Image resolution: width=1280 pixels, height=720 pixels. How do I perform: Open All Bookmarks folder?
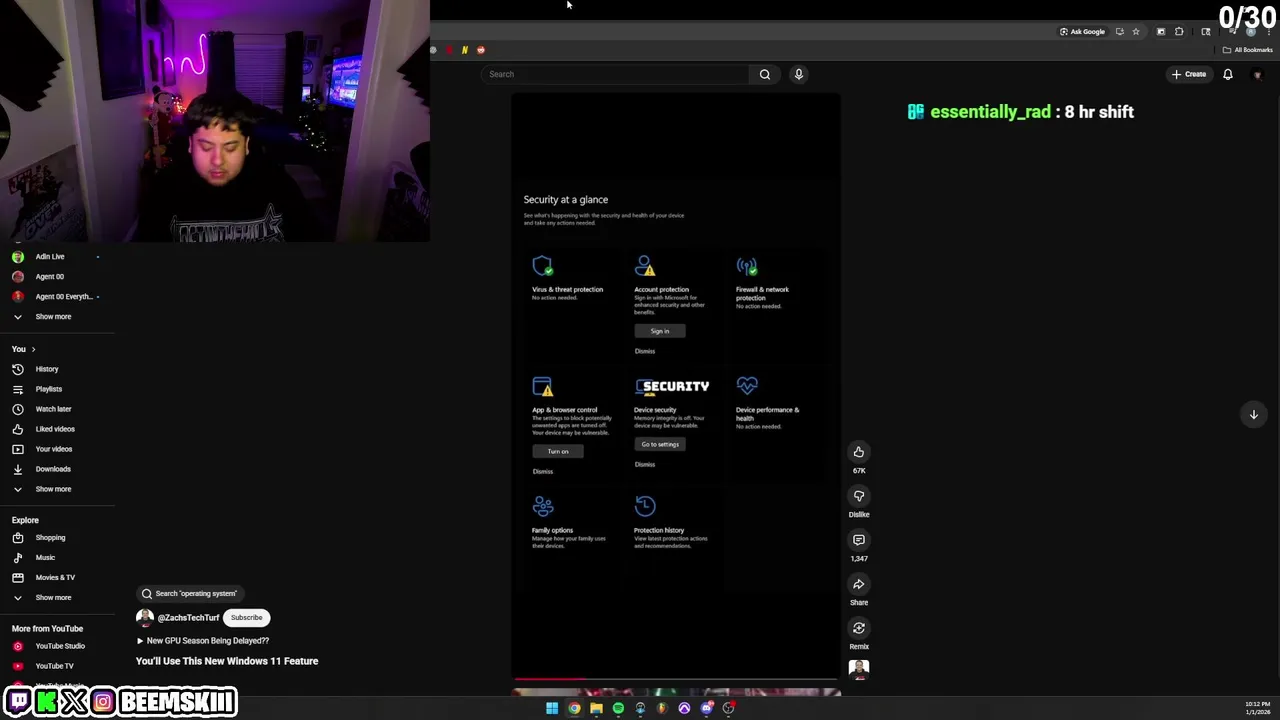tap(1247, 50)
